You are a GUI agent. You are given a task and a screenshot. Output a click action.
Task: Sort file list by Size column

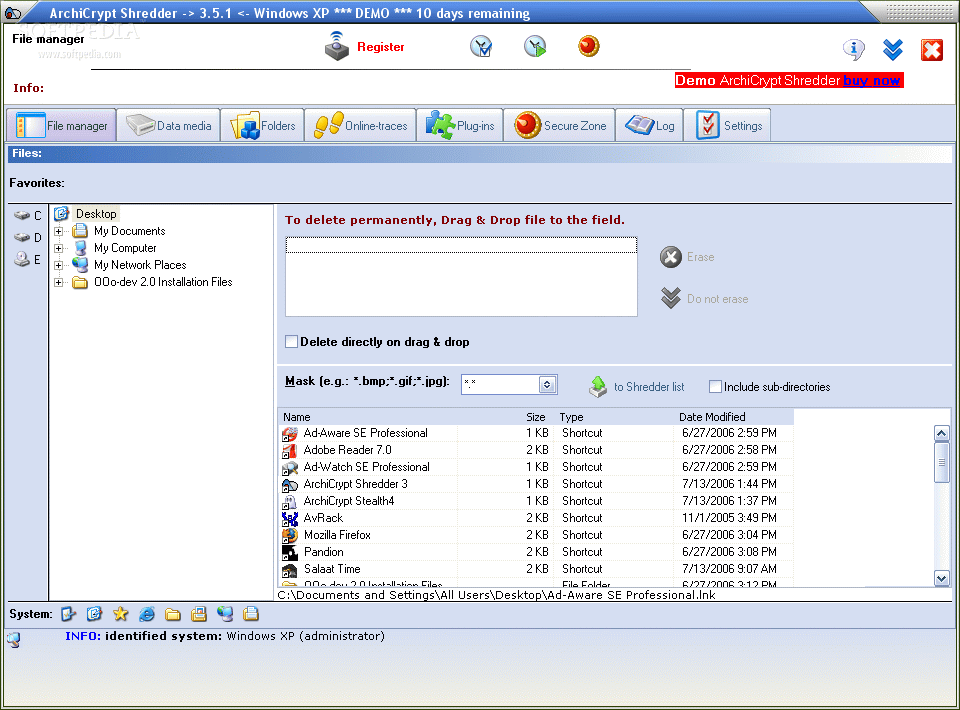click(536, 417)
